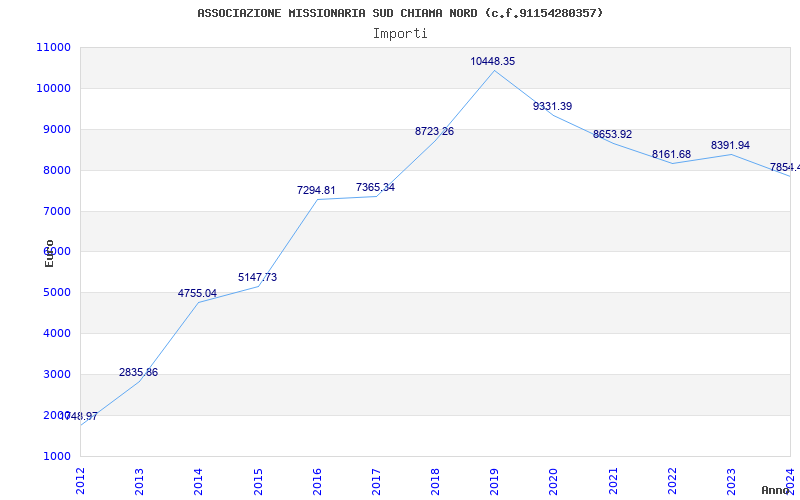
Task: Click the 2018 x-axis year label
Action: [435, 481]
